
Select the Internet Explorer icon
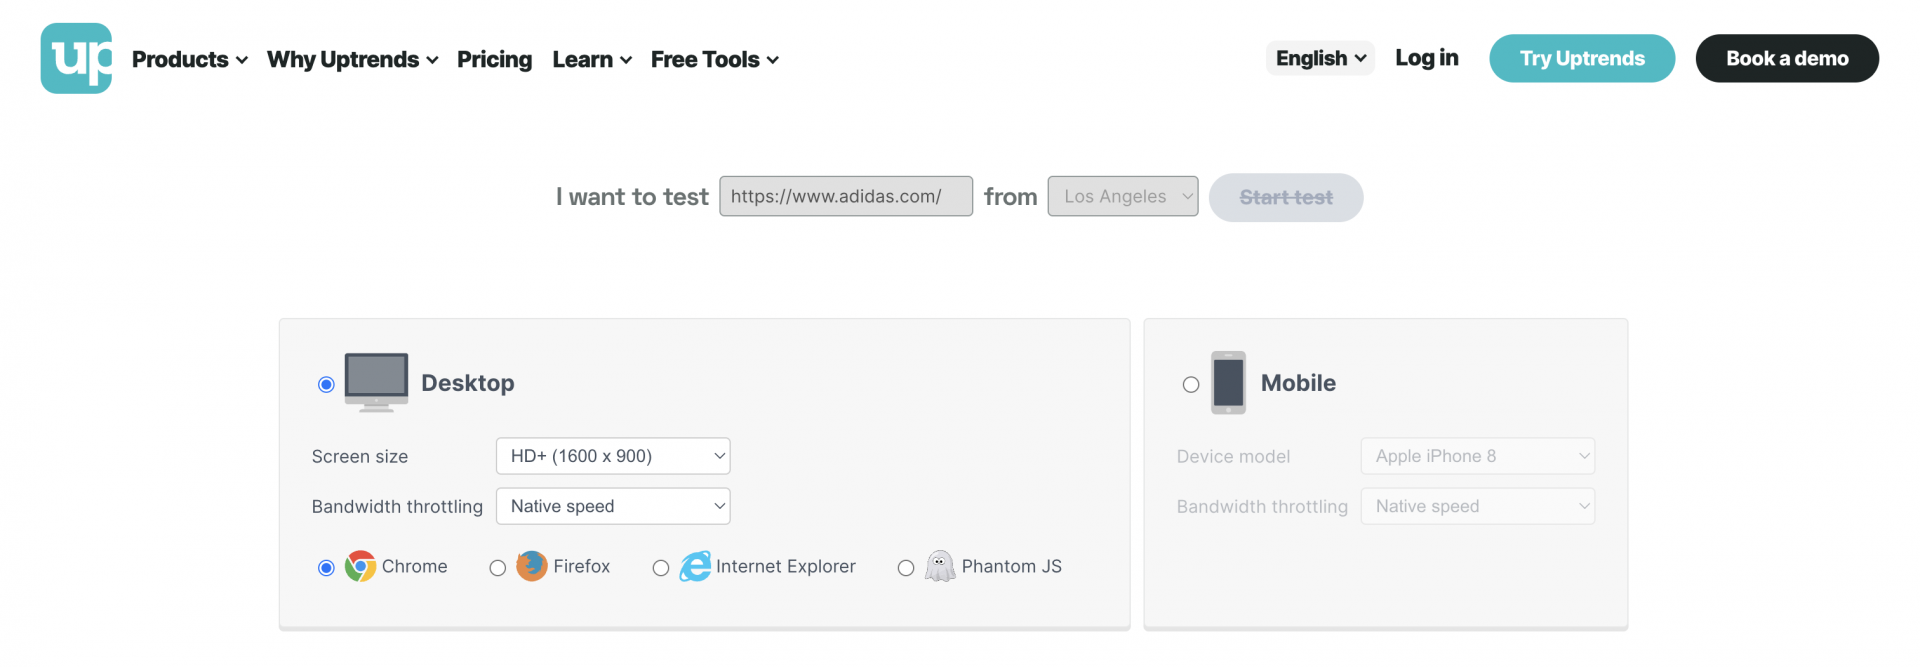click(x=695, y=566)
